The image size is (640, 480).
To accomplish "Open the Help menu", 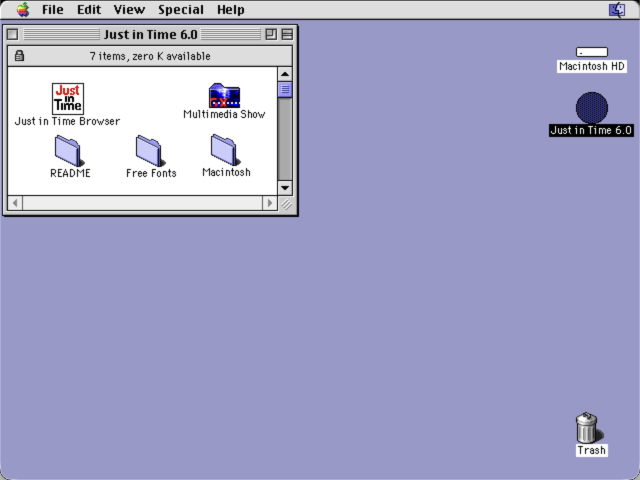I will [231, 9].
